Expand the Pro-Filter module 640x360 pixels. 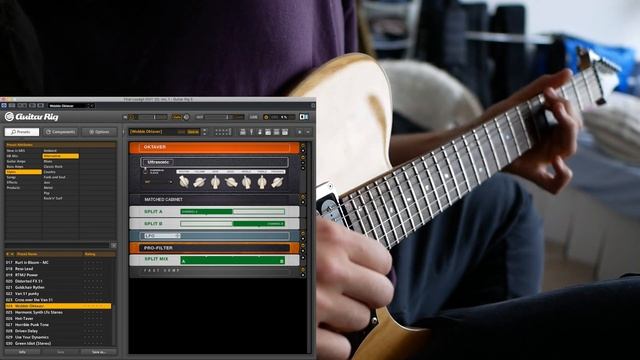(x=303, y=251)
